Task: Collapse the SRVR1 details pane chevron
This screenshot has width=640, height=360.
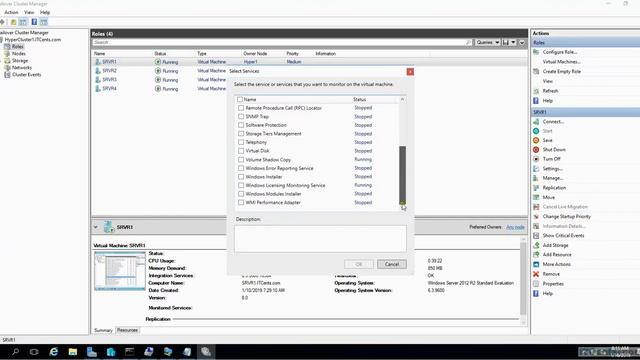Action: coord(96,227)
